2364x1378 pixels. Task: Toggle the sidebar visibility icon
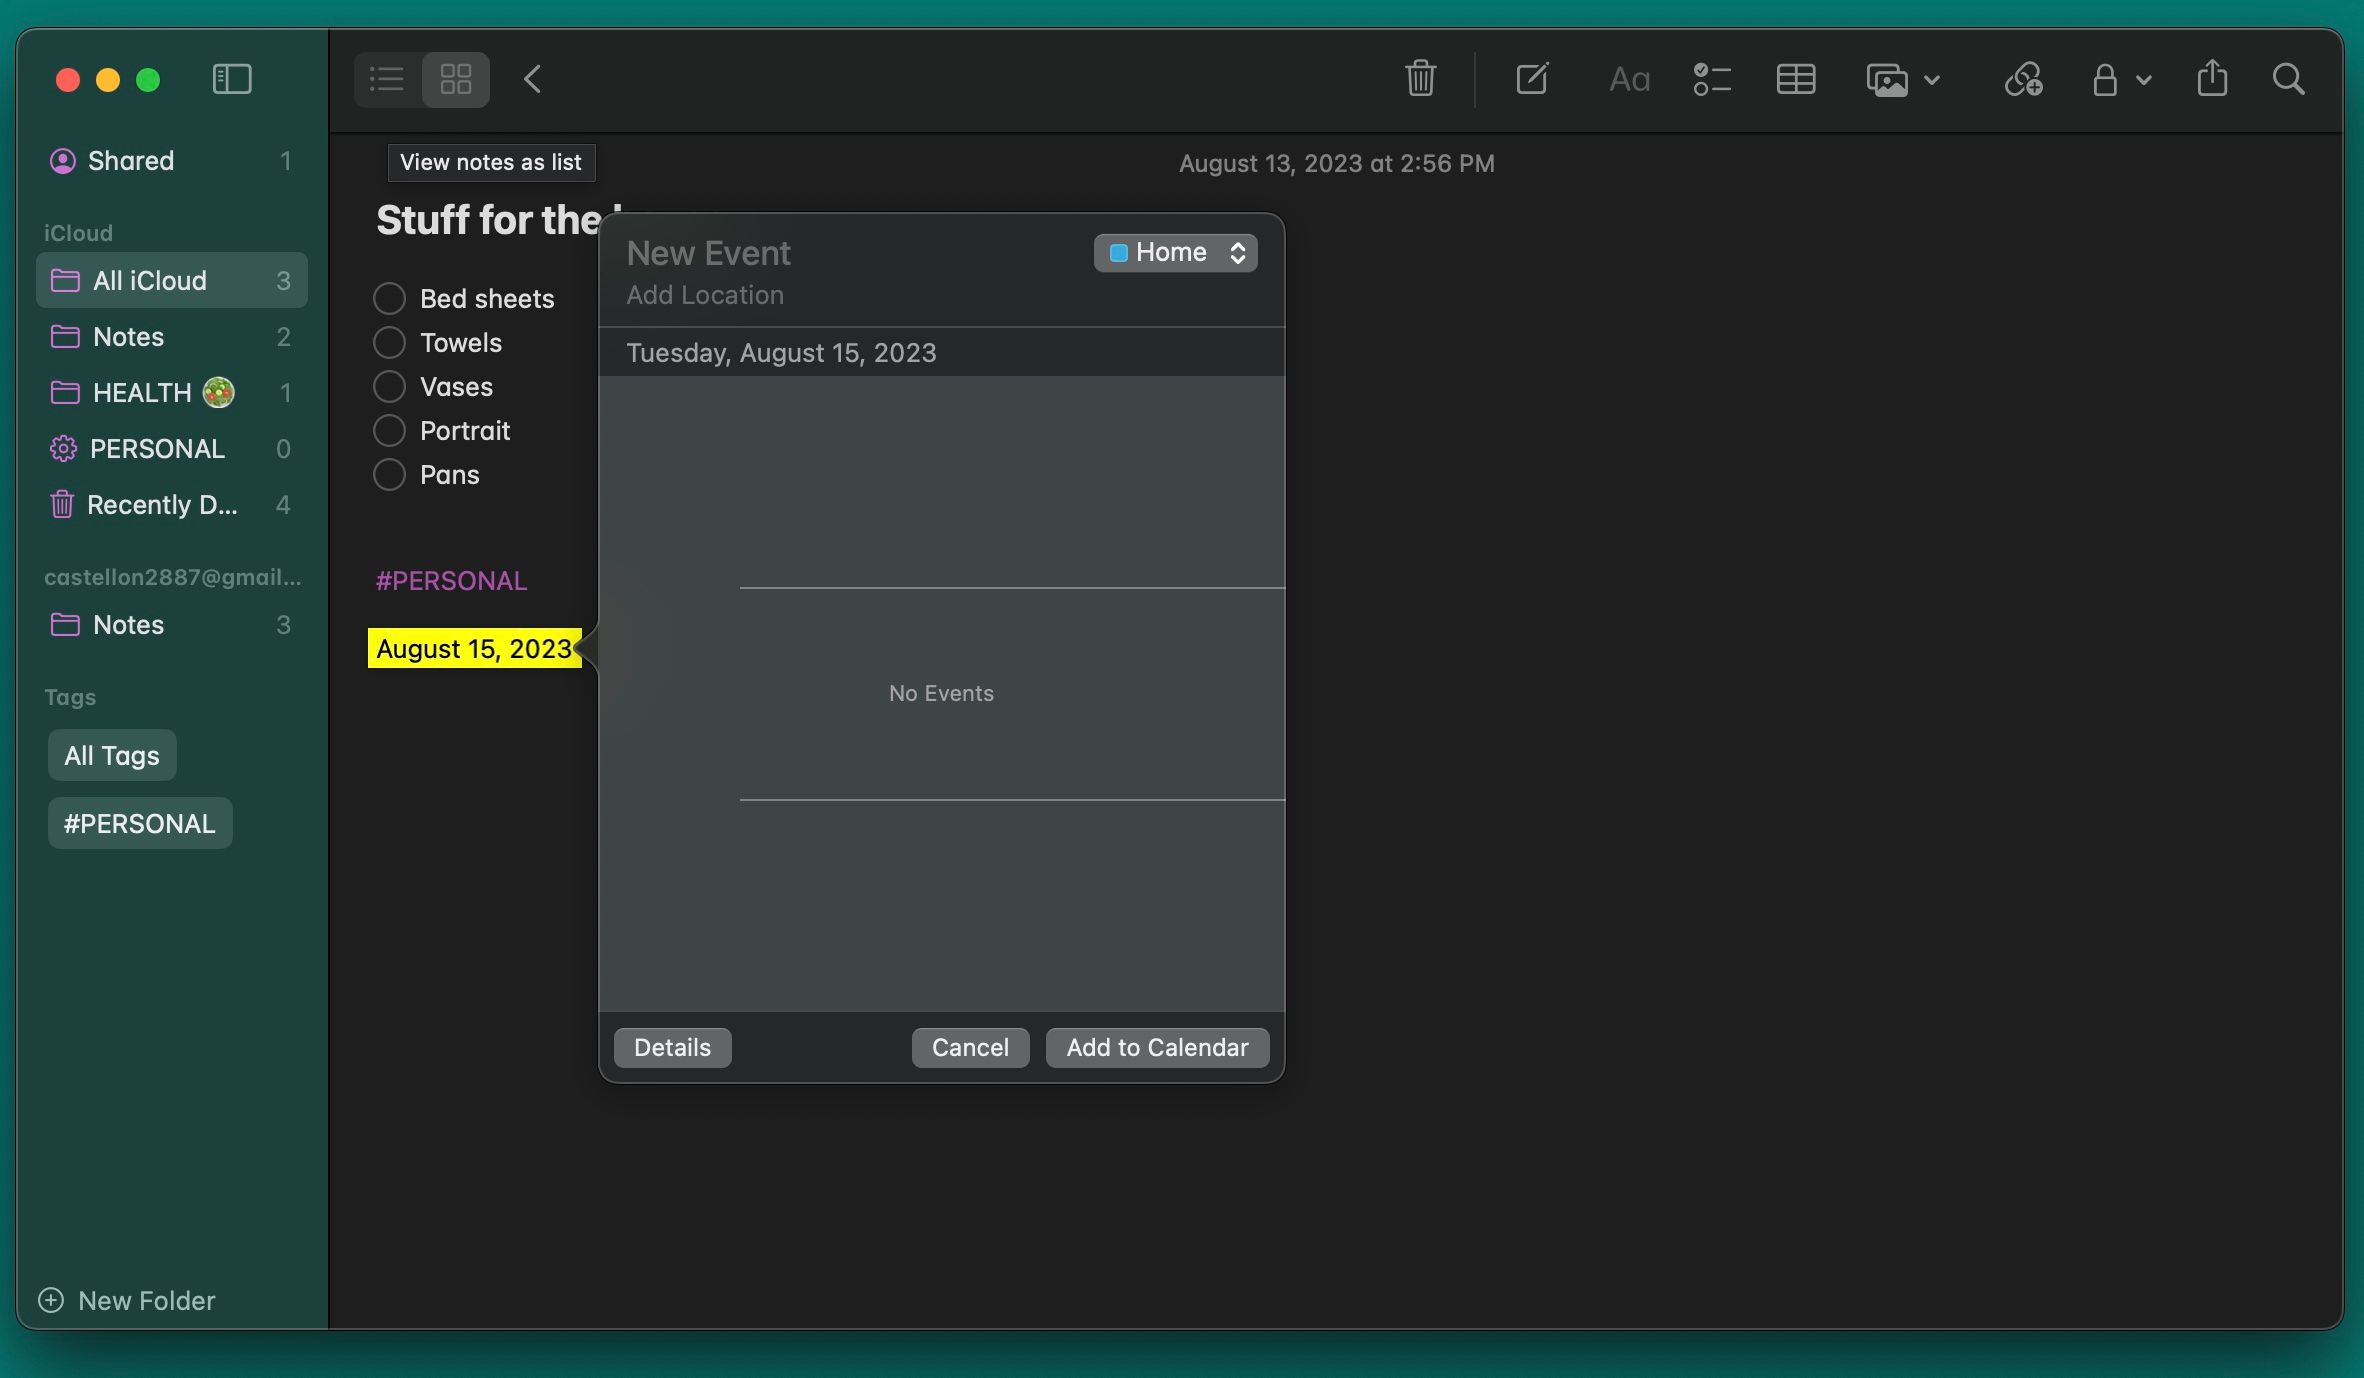point(232,79)
